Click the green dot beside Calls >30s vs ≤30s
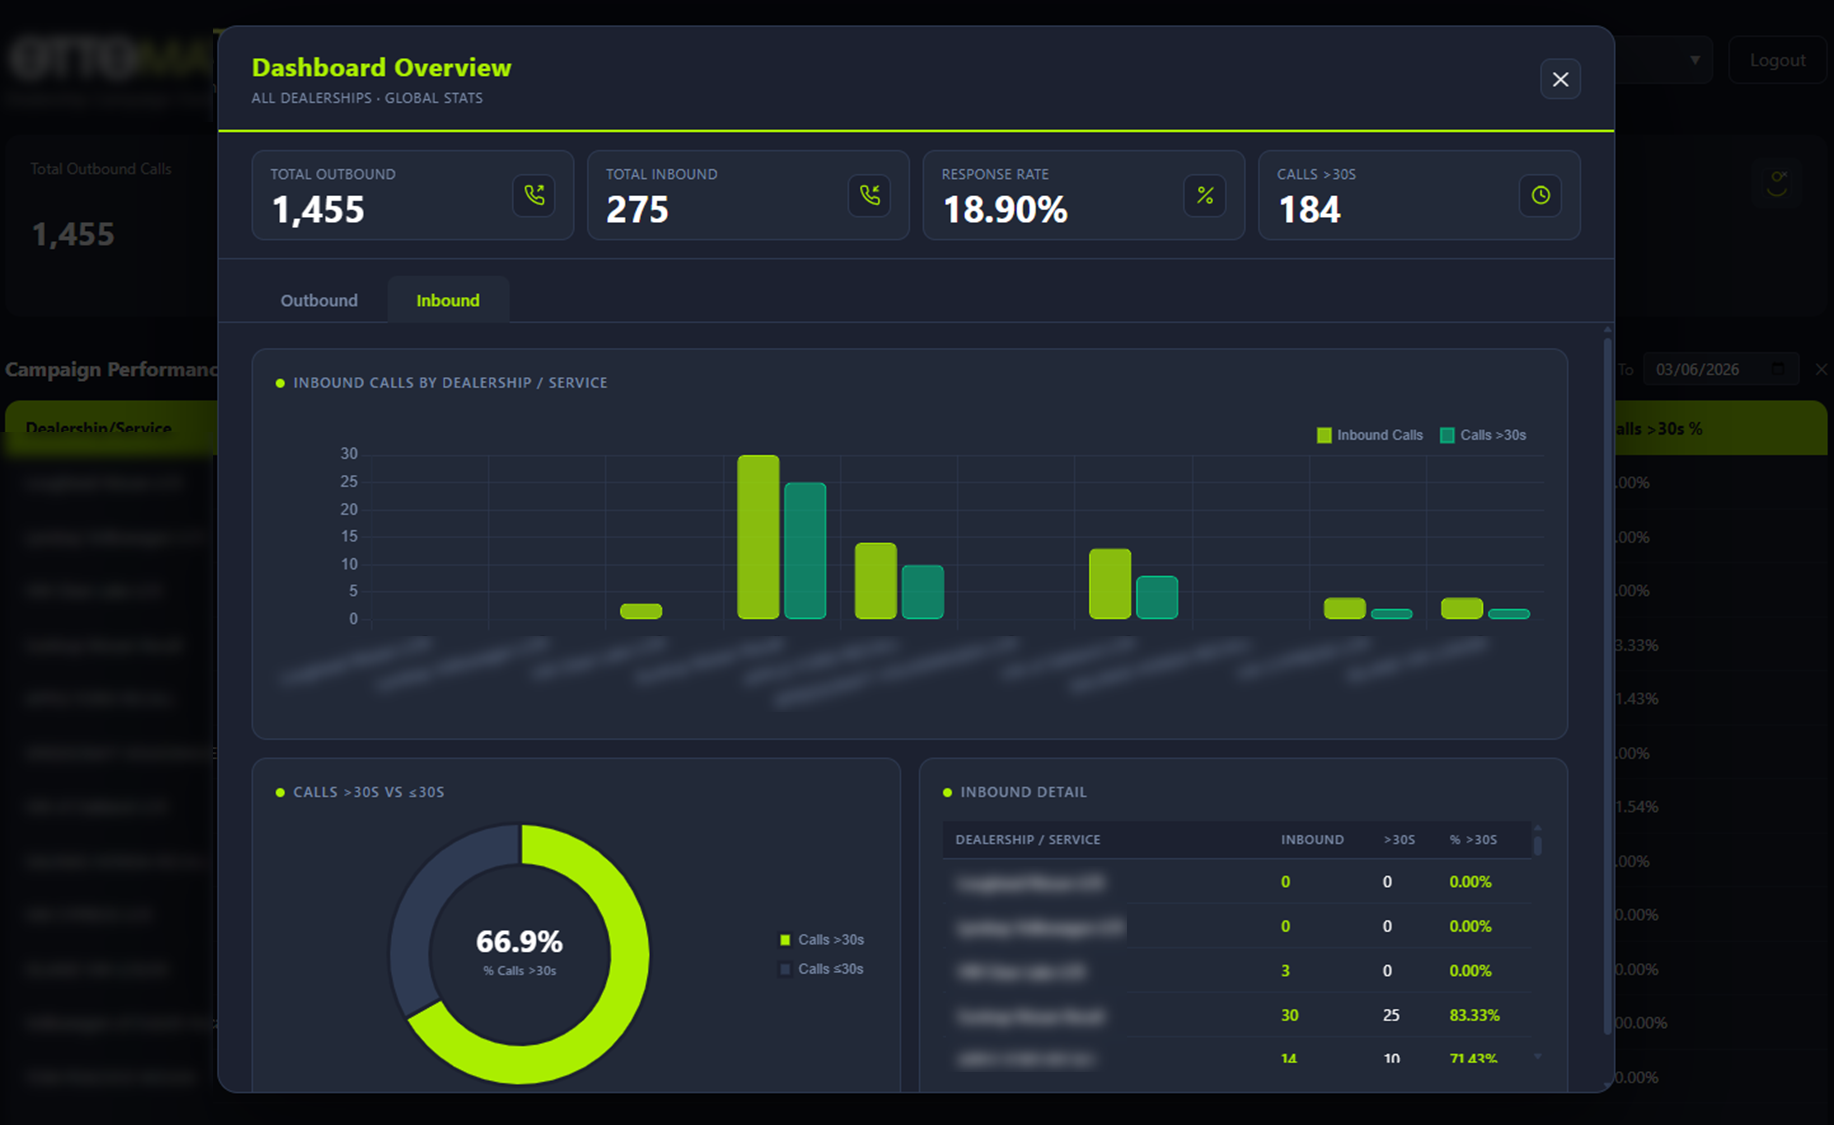The width and height of the screenshot is (1834, 1125). (x=278, y=791)
